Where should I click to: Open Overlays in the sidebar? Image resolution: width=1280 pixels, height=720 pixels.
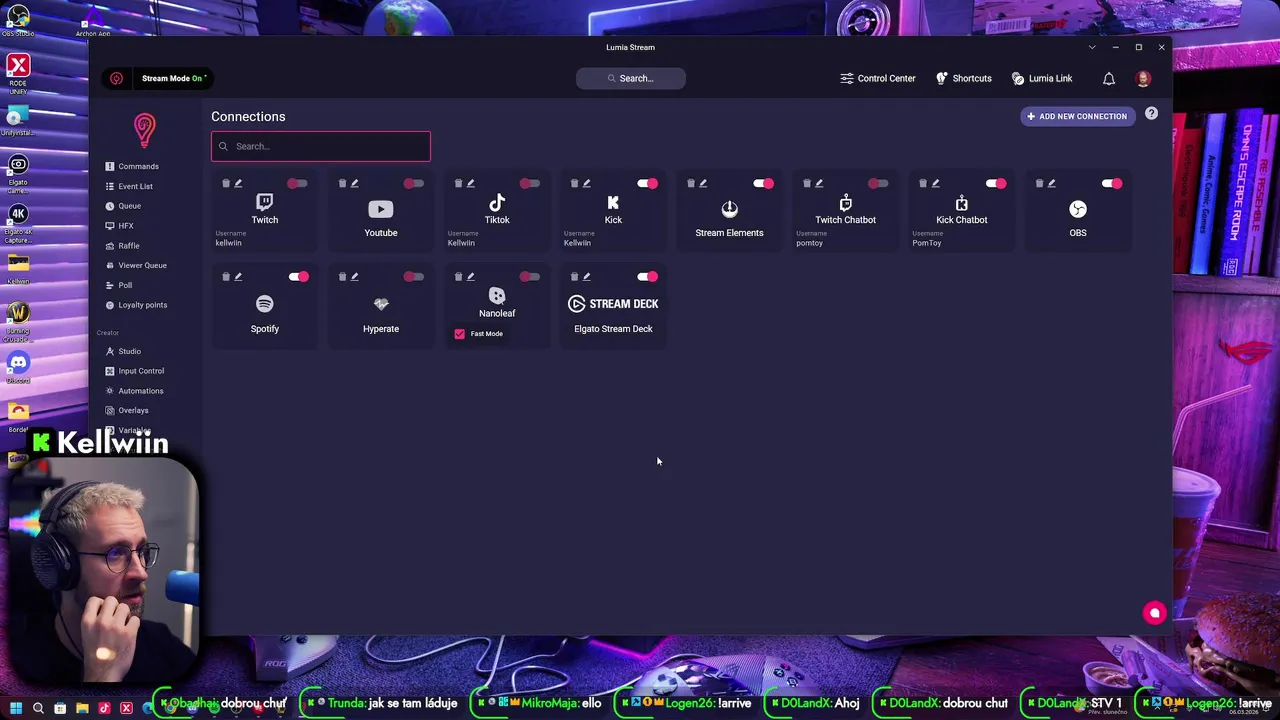127,410
